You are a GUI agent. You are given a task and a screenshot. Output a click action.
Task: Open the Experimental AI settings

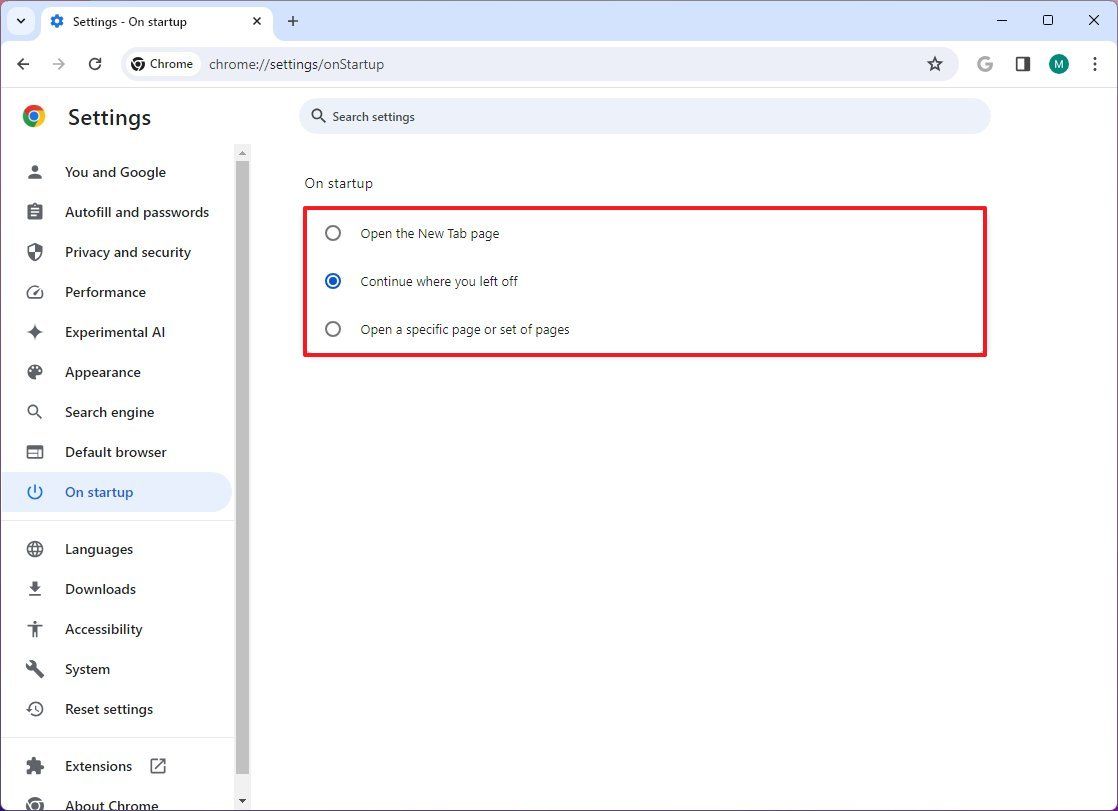tap(115, 332)
